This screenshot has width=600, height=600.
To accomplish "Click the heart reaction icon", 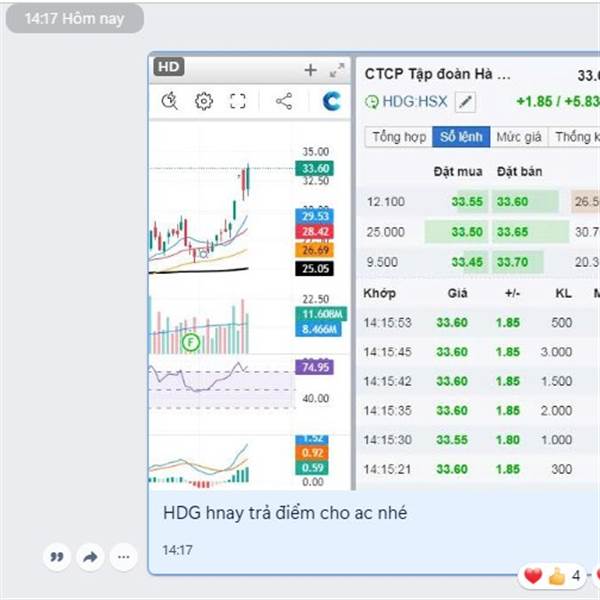I will 533,576.
